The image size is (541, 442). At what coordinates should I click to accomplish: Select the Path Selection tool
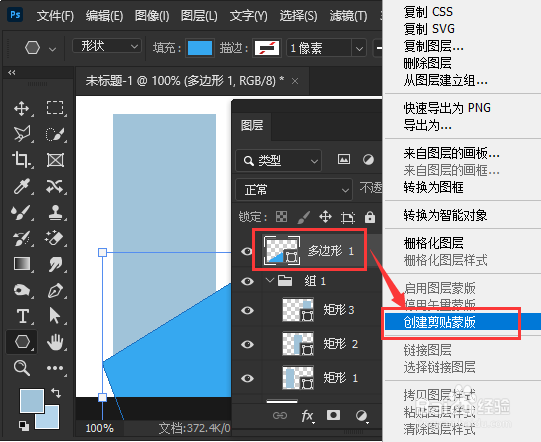(x=55, y=316)
